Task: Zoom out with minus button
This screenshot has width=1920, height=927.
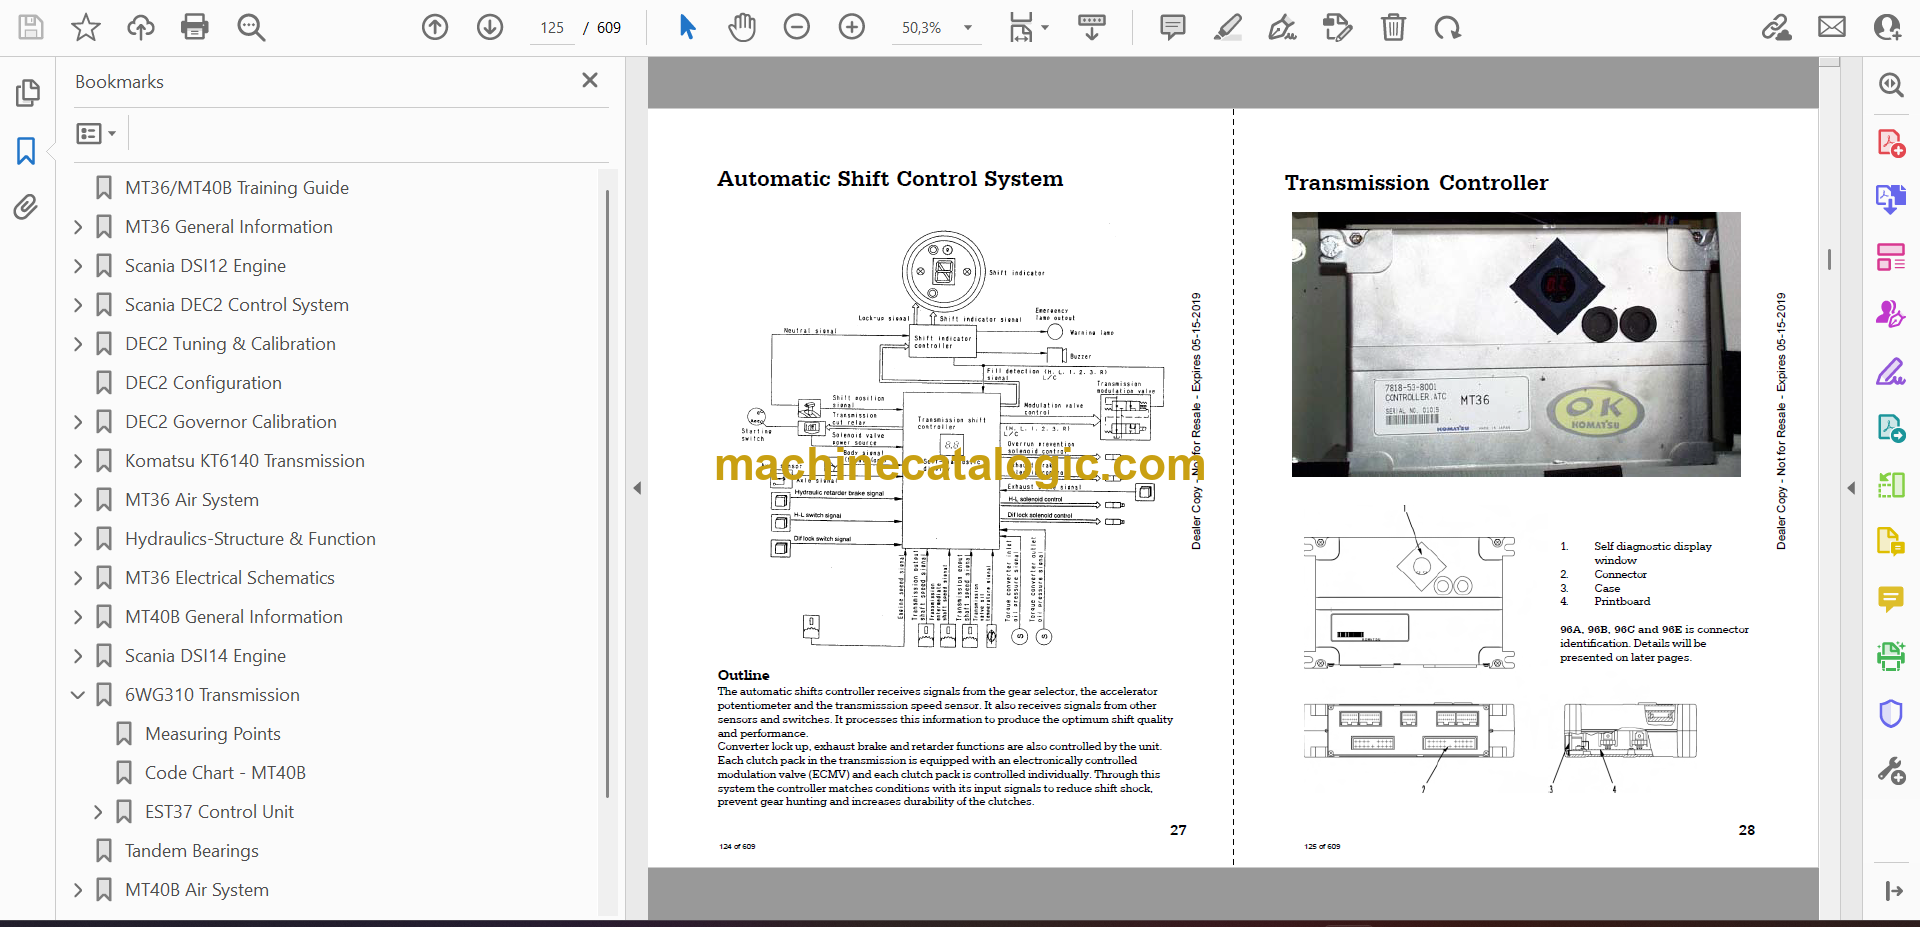Action: pyautogui.click(x=797, y=27)
